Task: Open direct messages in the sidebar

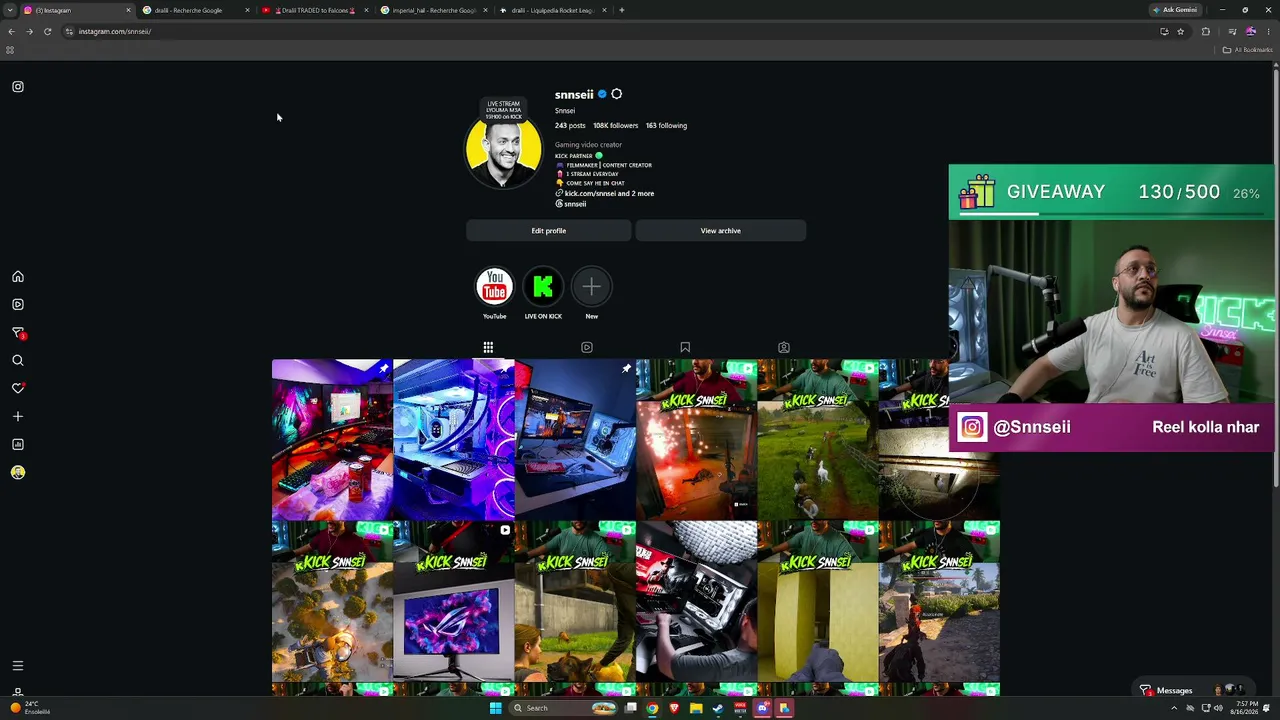Action: (x=18, y=333)
